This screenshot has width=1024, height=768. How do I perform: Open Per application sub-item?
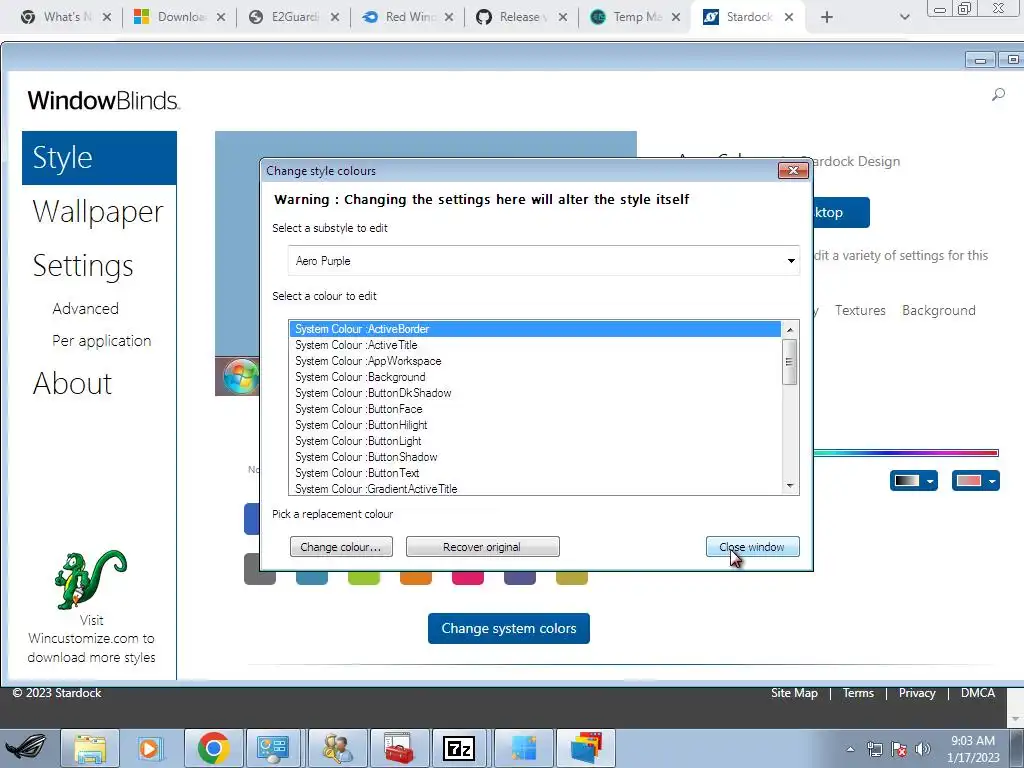pos(102,341)
